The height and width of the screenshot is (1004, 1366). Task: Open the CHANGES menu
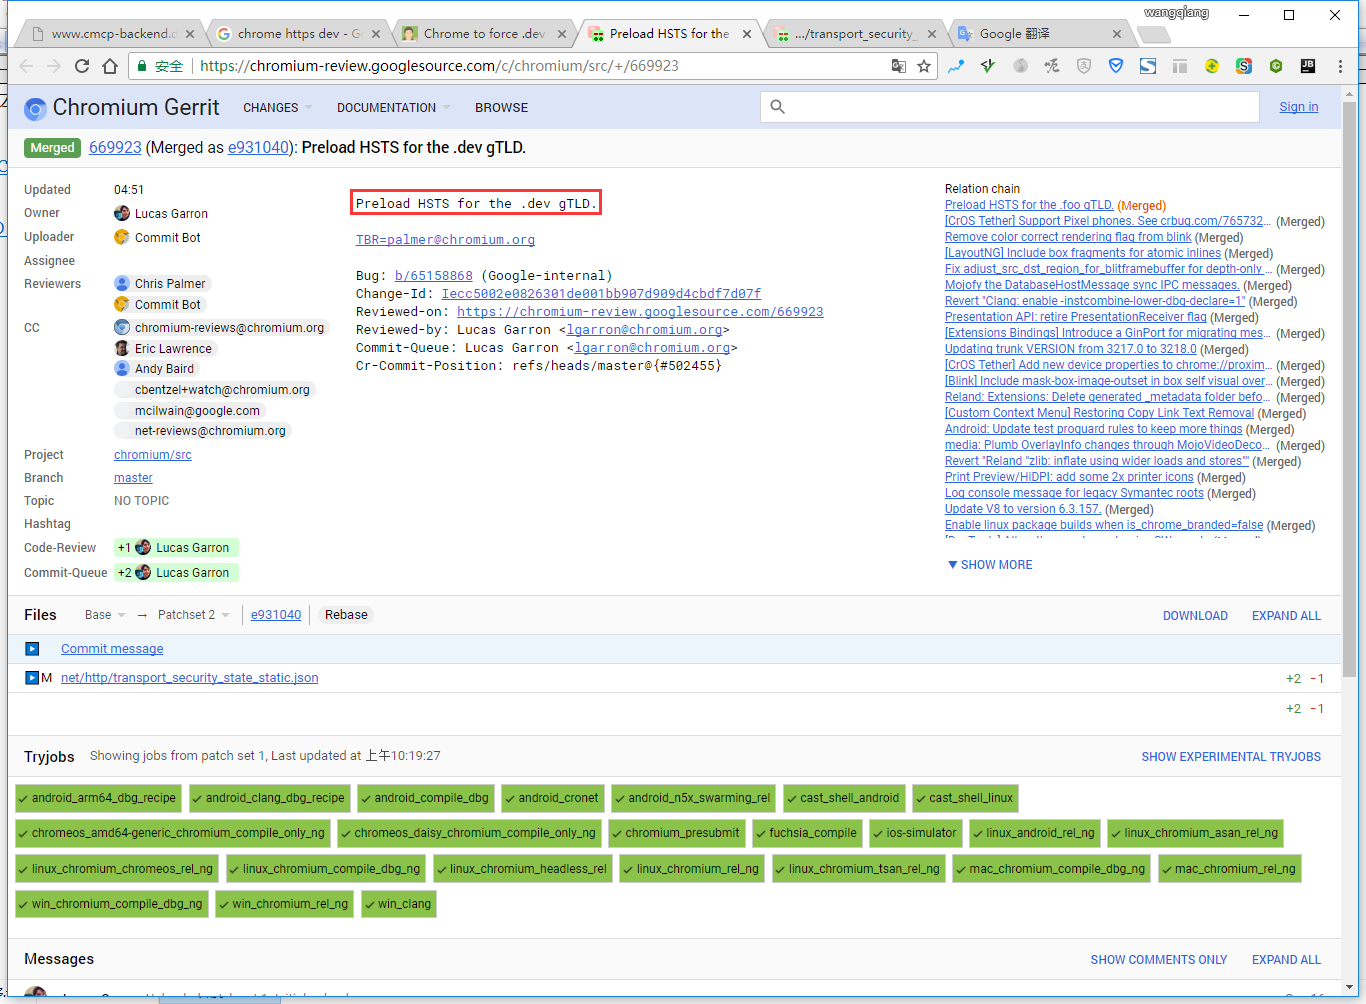[277, 108]
